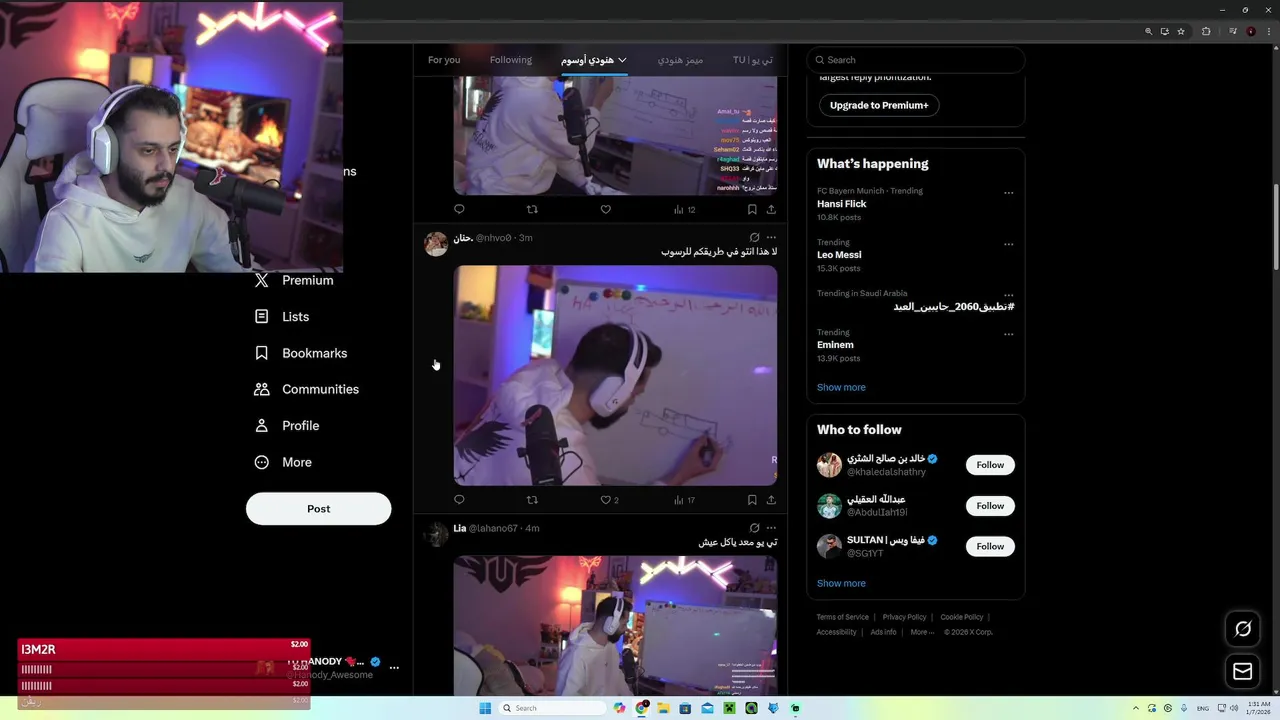Like the top post with 12 views

605,209
